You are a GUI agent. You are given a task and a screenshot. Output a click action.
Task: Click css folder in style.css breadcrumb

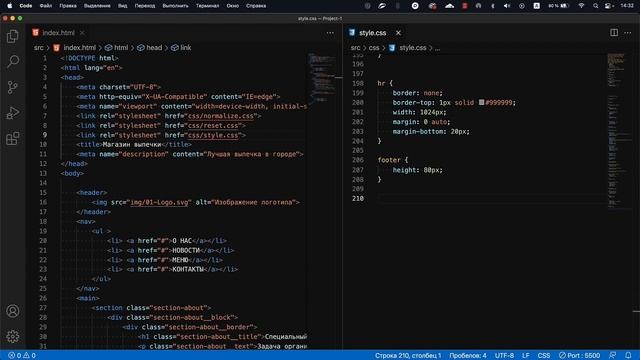click(x=374, y=48)
